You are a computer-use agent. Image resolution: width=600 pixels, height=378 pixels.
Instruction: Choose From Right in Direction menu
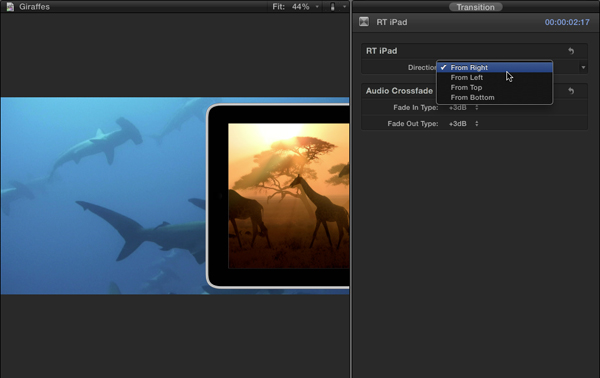tap(494, 67)
